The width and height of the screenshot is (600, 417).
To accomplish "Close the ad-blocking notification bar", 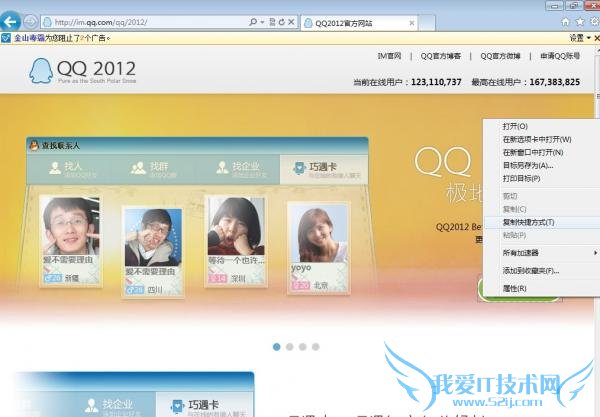I will coord(597,38).
